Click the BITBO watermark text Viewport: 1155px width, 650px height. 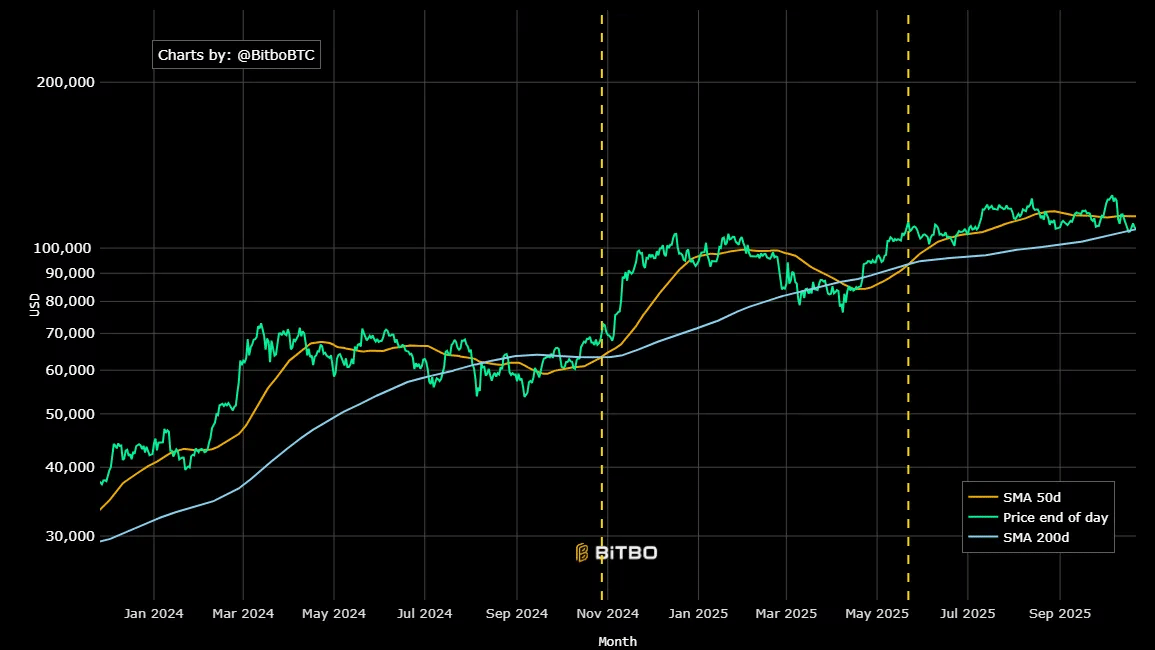click(x=626, y=552)
